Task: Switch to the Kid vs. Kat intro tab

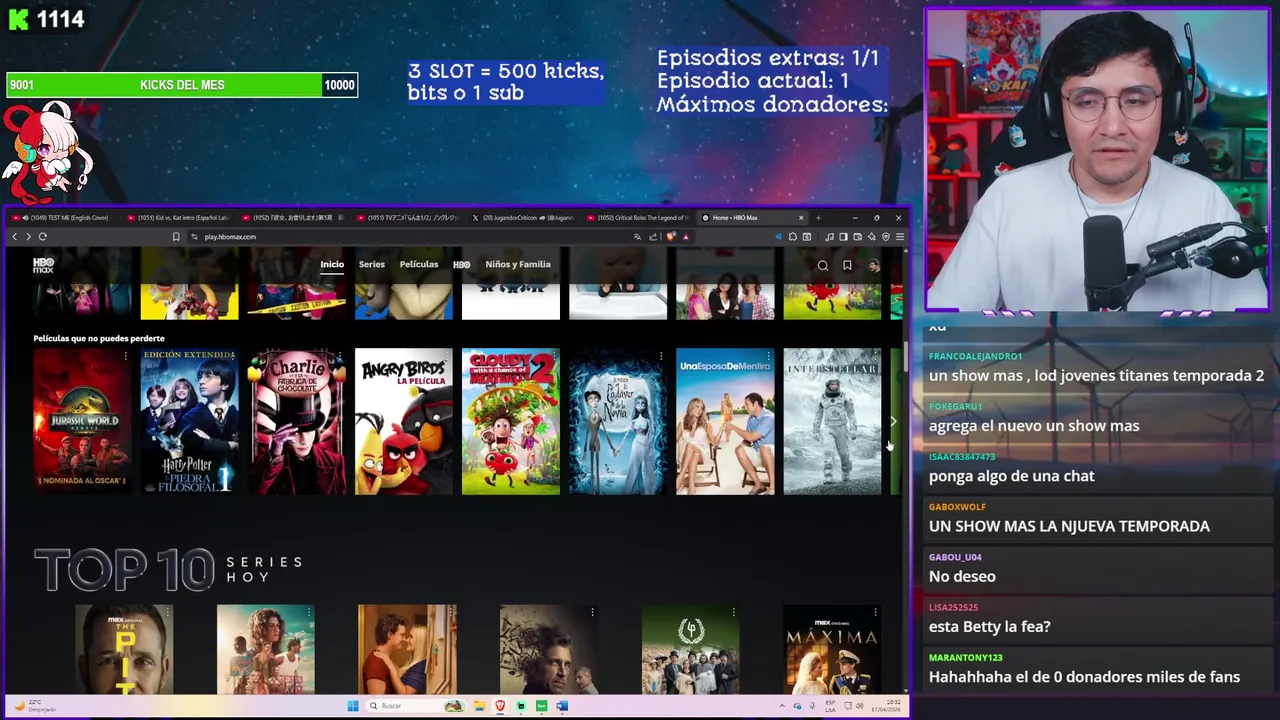Action: 180,218
